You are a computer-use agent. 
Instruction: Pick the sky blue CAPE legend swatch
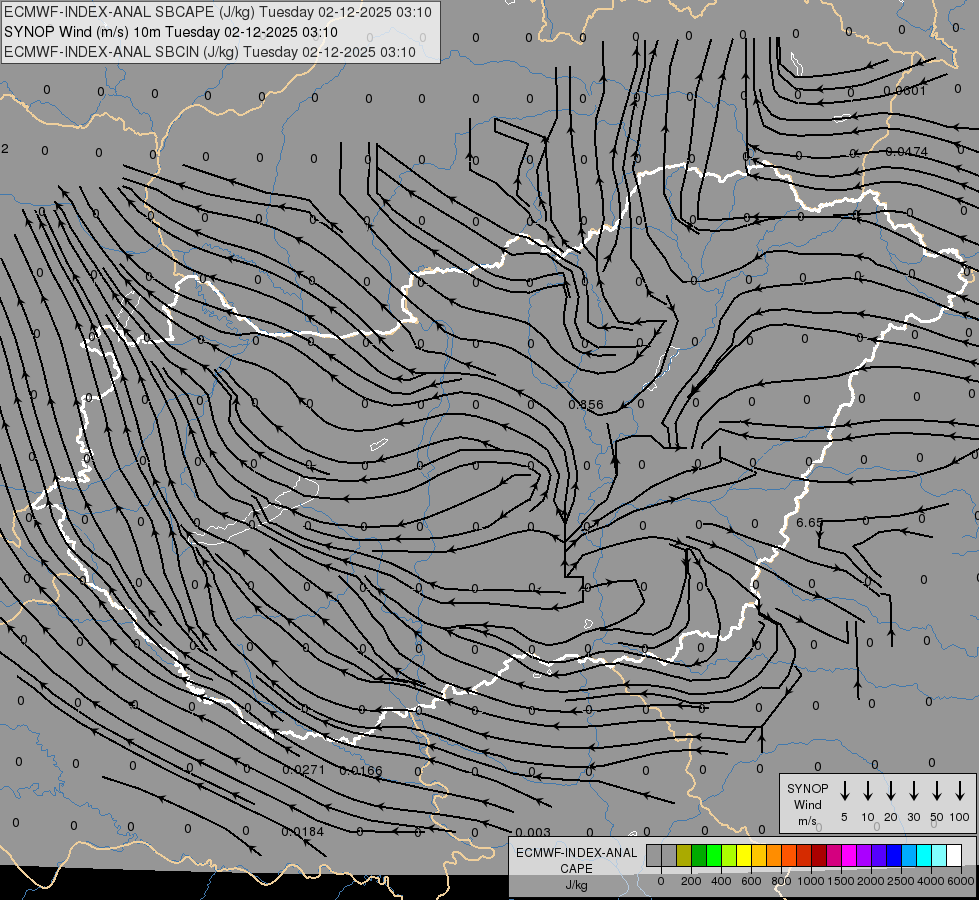(909, 855)
